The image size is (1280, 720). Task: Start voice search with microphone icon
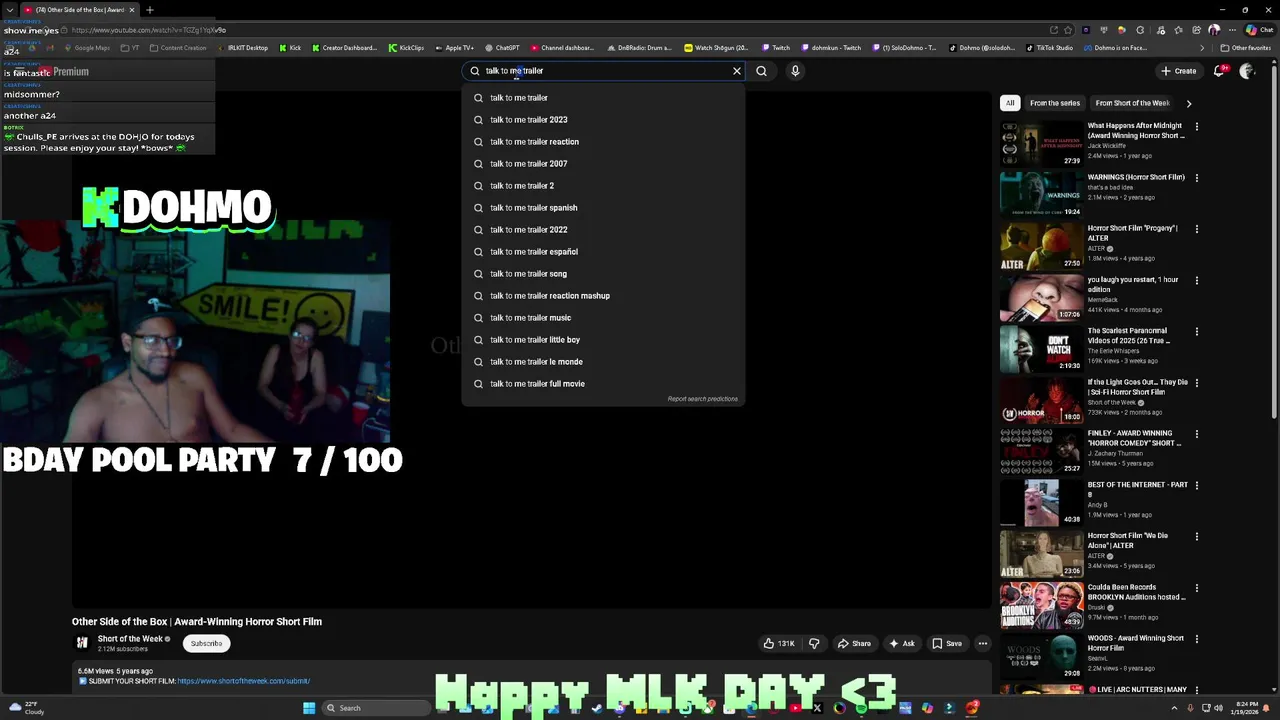point(795,71)
